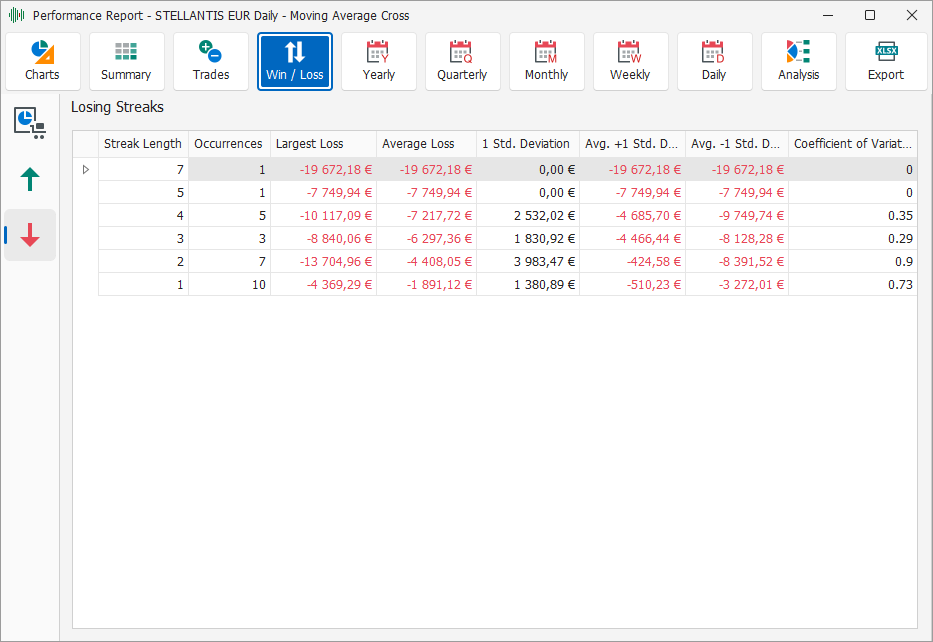
Task: Expand the streak length 7 row
Action: click(86, 170)
